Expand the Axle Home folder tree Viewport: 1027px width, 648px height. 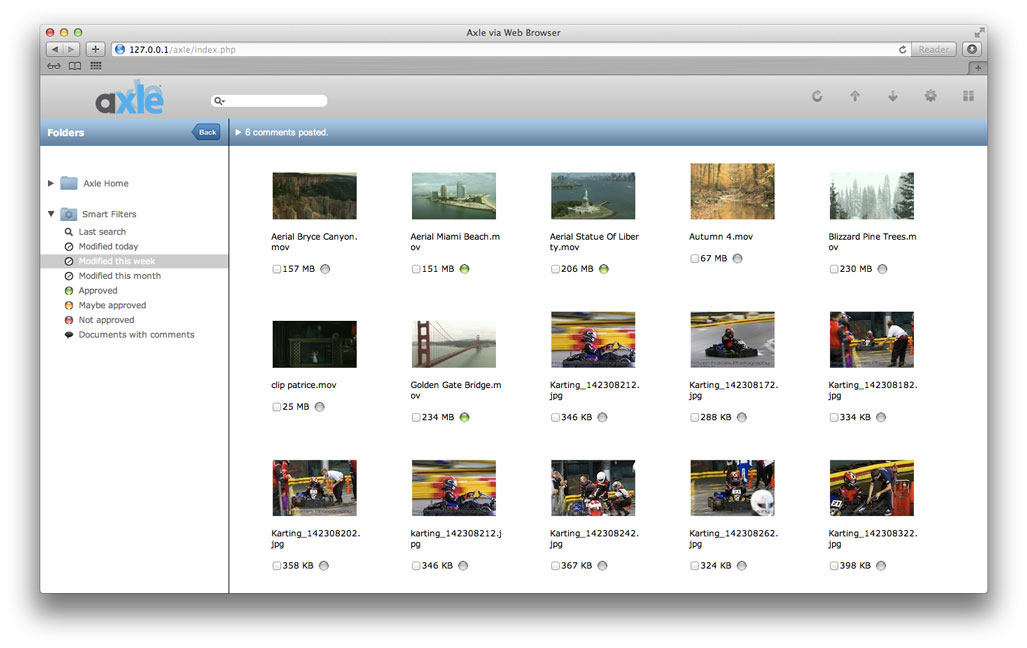click(x=51, y=183)
